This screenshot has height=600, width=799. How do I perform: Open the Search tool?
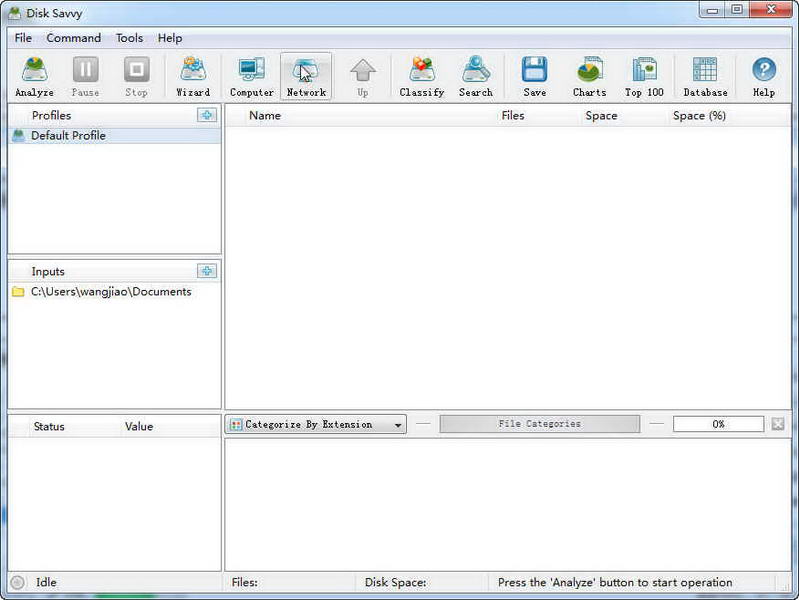476,76
